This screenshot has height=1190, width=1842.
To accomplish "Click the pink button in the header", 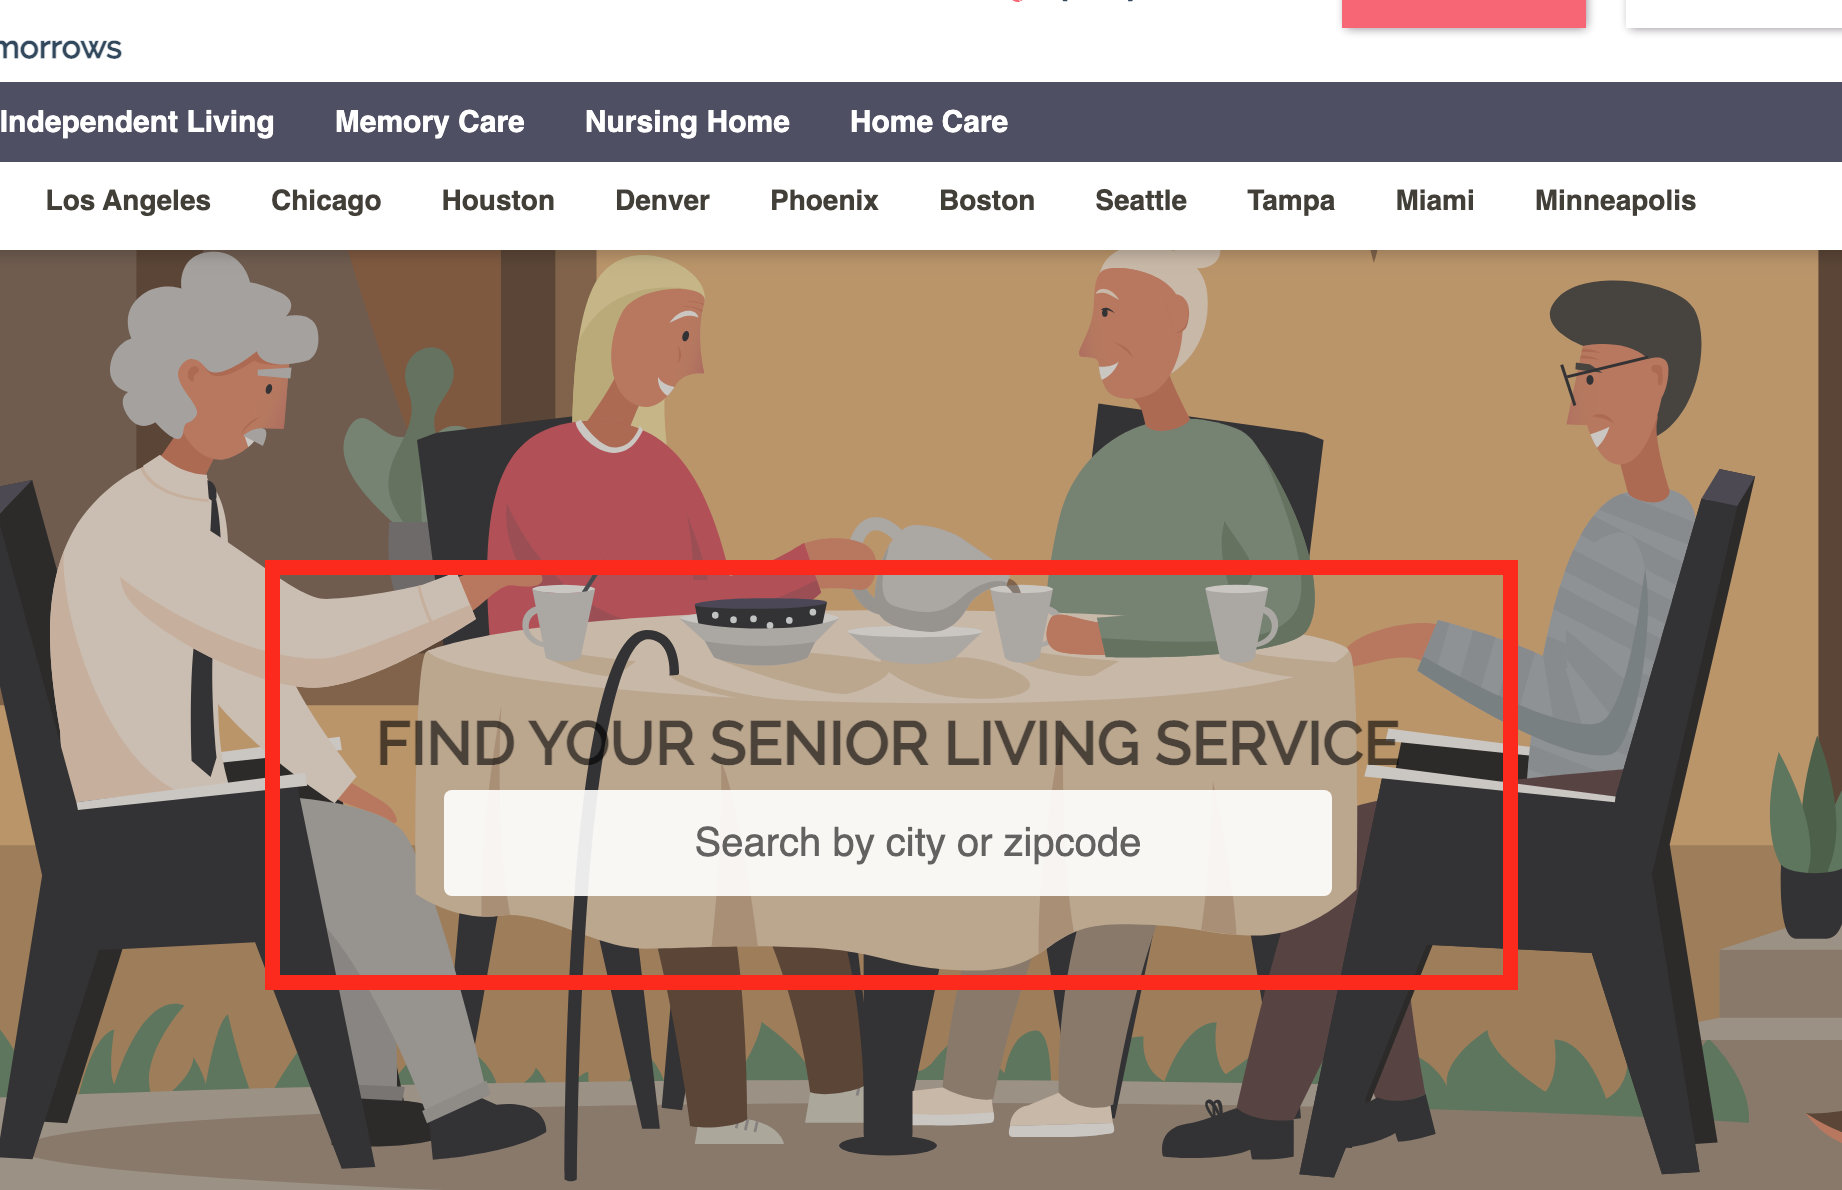I will 1464,13.
